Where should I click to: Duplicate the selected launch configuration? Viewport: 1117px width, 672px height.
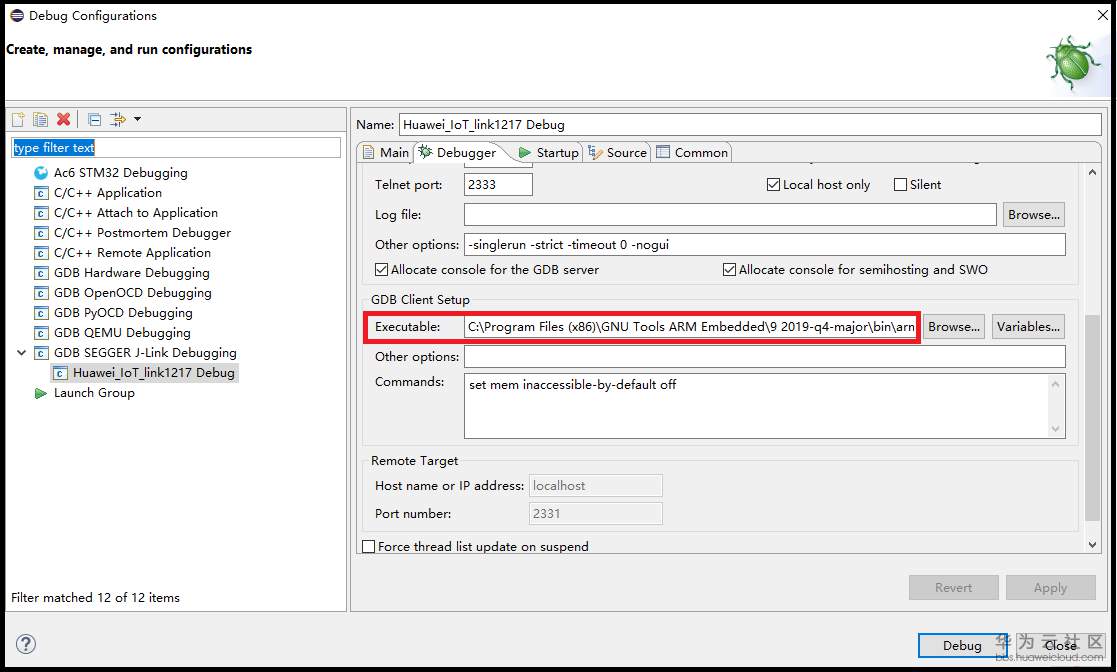[41, 119]
